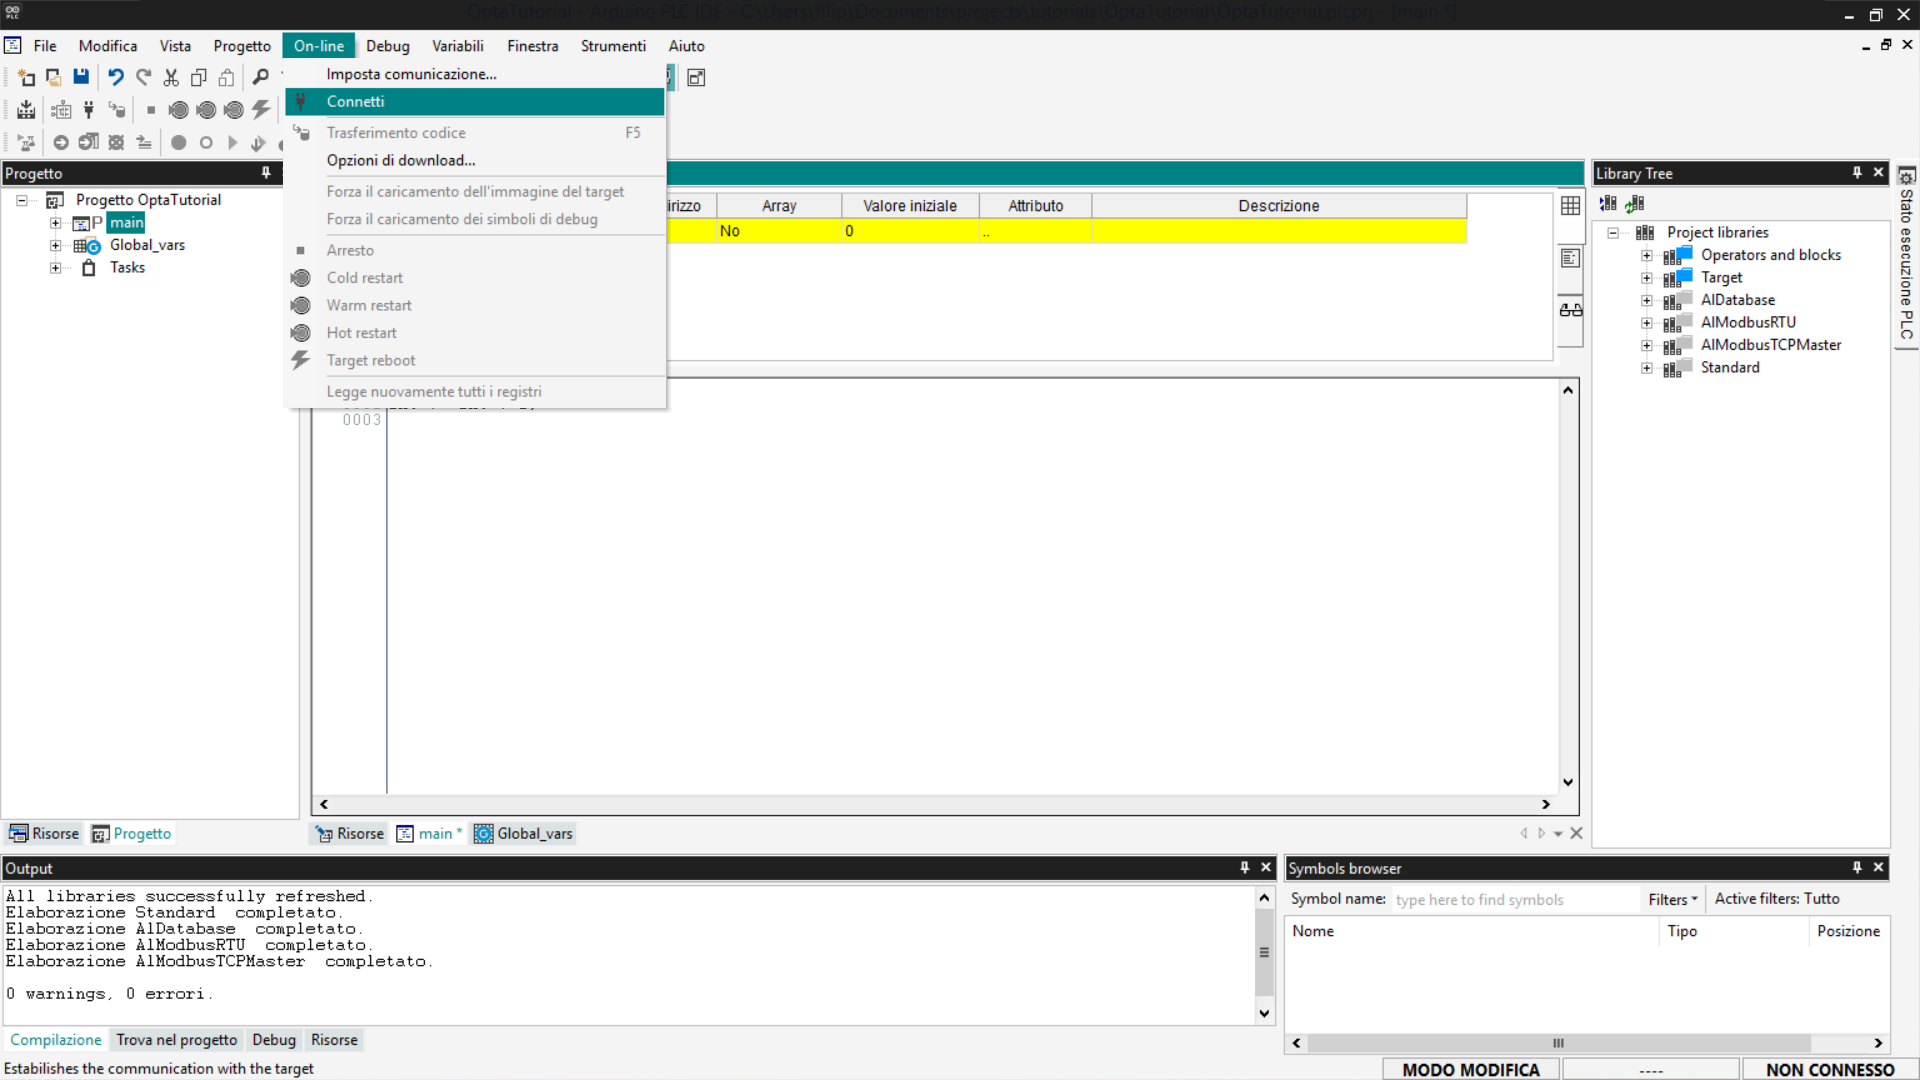The width and height of the screenshot is (1920, 1080).
Task: Click grid view icon beside variables table
Action: point(1570,205)
